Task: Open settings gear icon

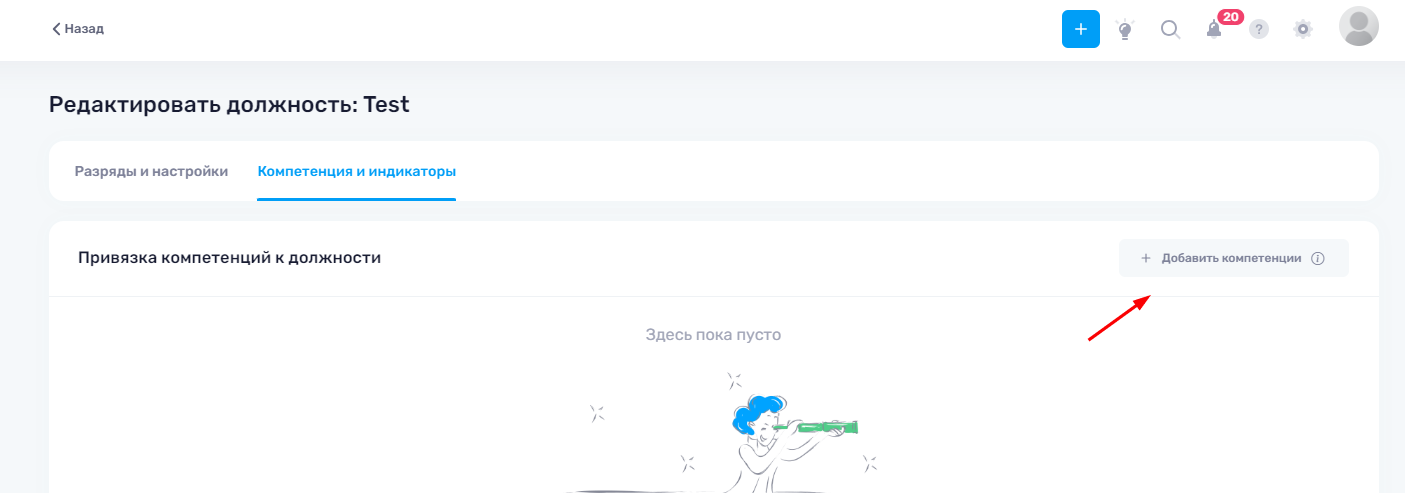Action: (1303, 29)
